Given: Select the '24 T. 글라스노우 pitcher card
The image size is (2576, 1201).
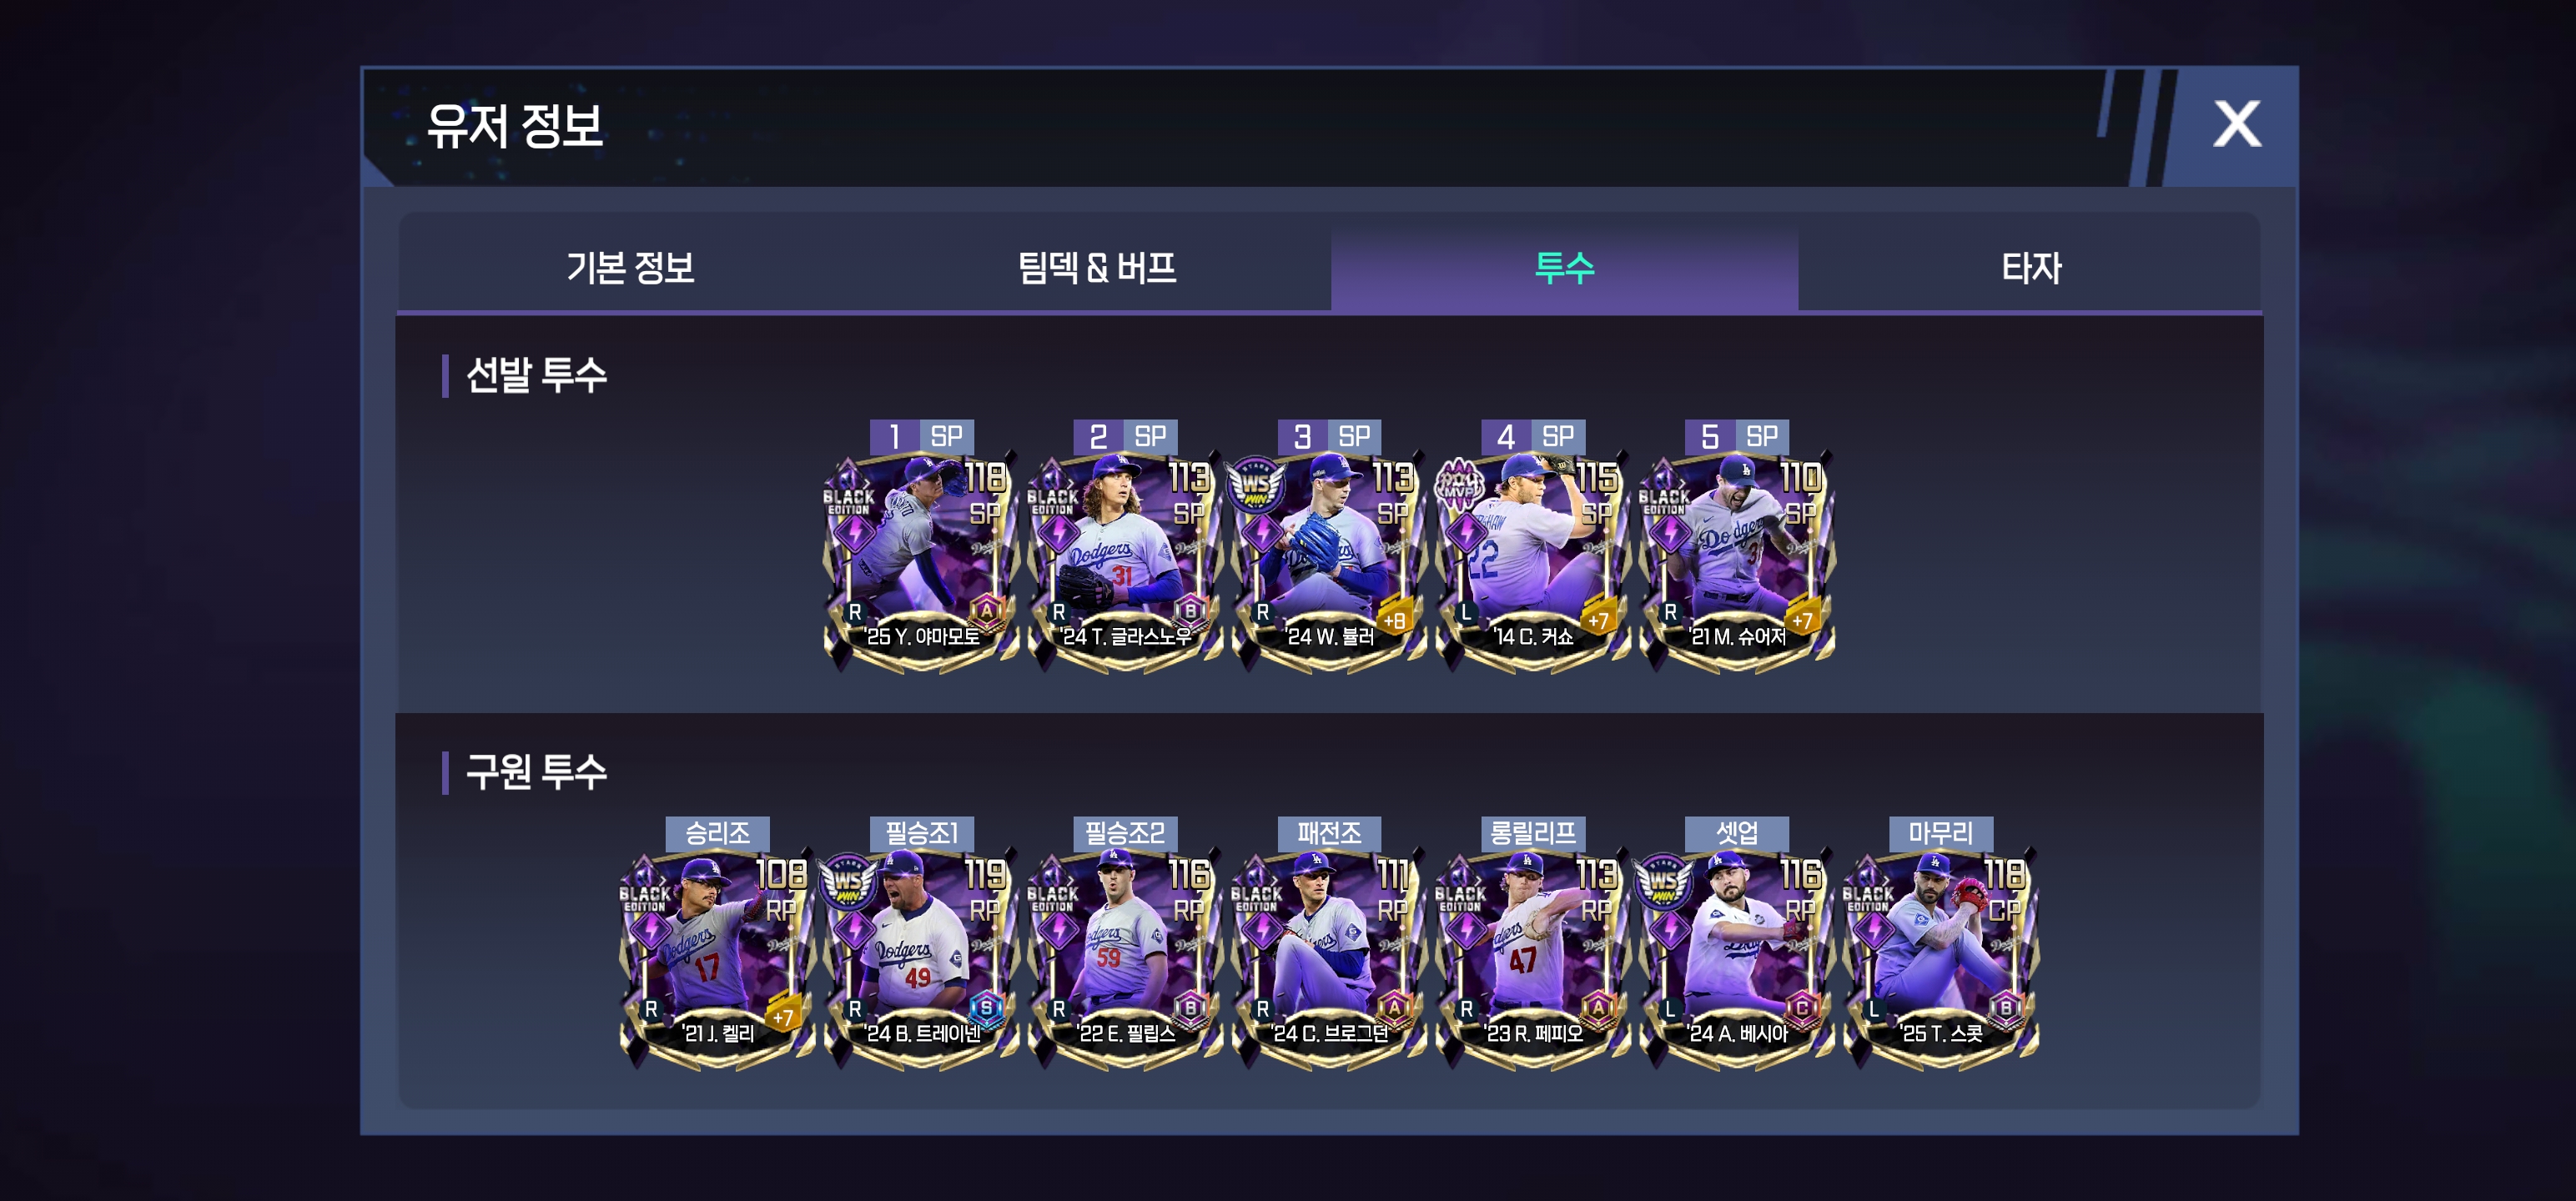Looking at the screenshot, I should pyautogui.click(x=1125, y=561).
